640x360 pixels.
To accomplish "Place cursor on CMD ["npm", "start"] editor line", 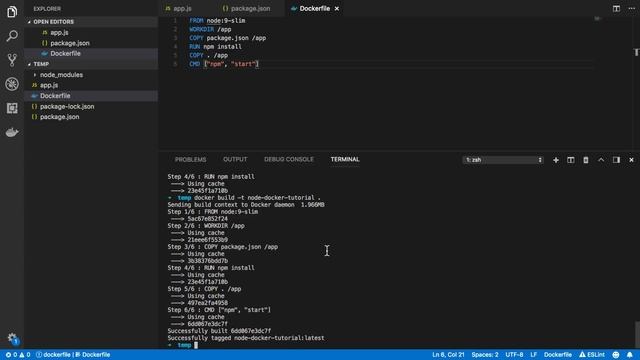I will click(x=224, y=64).
